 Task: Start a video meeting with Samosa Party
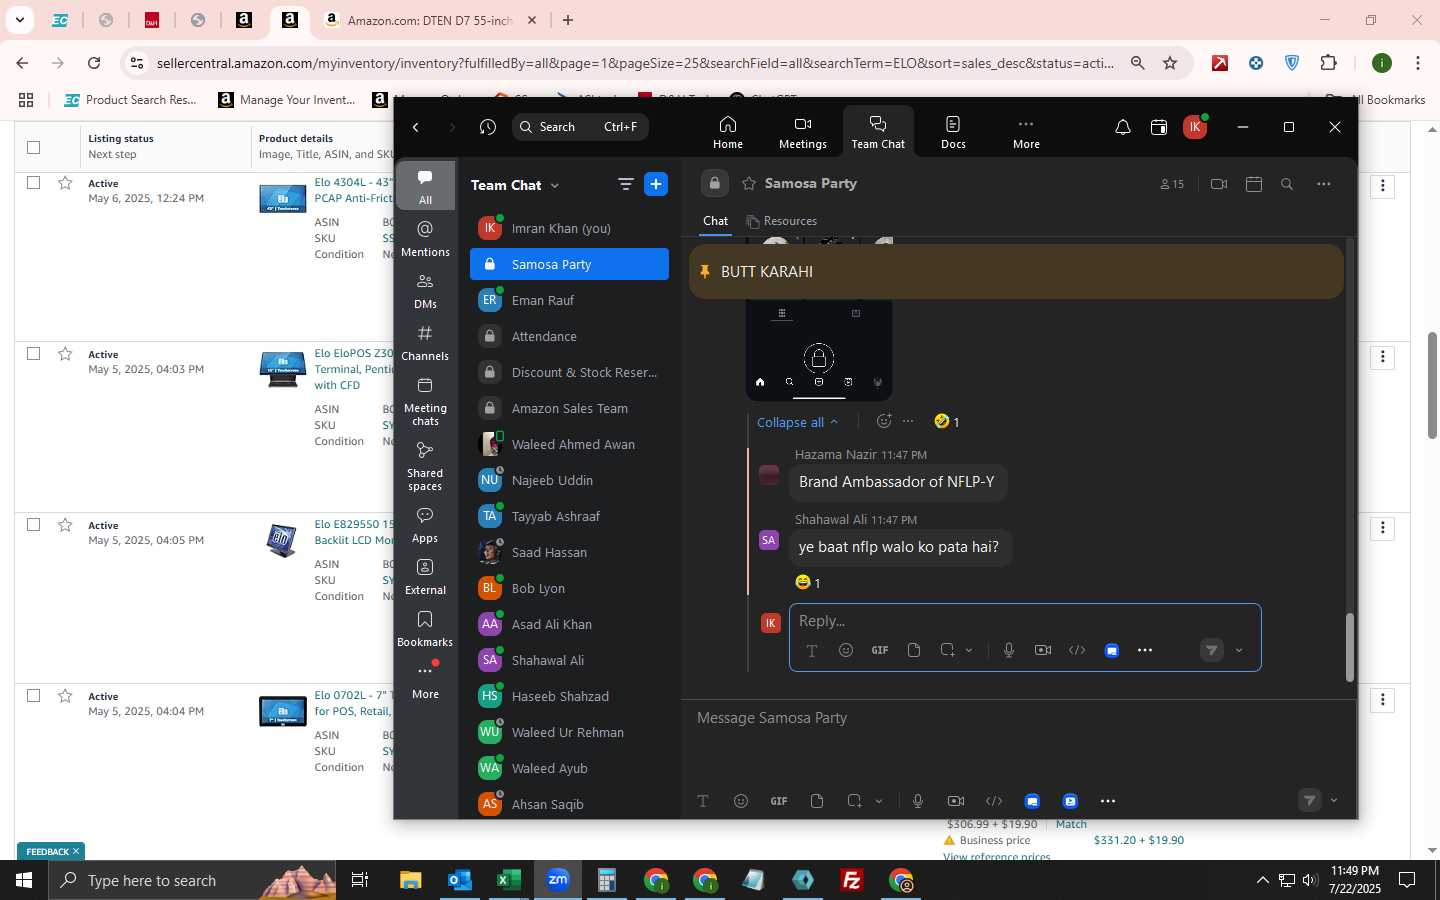(x=1218, y=184)
